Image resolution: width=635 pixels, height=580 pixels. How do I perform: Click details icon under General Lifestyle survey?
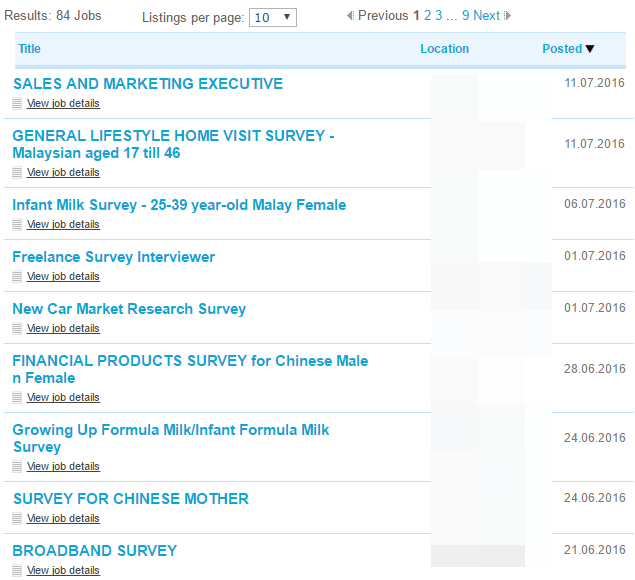[x=17, y=173]
